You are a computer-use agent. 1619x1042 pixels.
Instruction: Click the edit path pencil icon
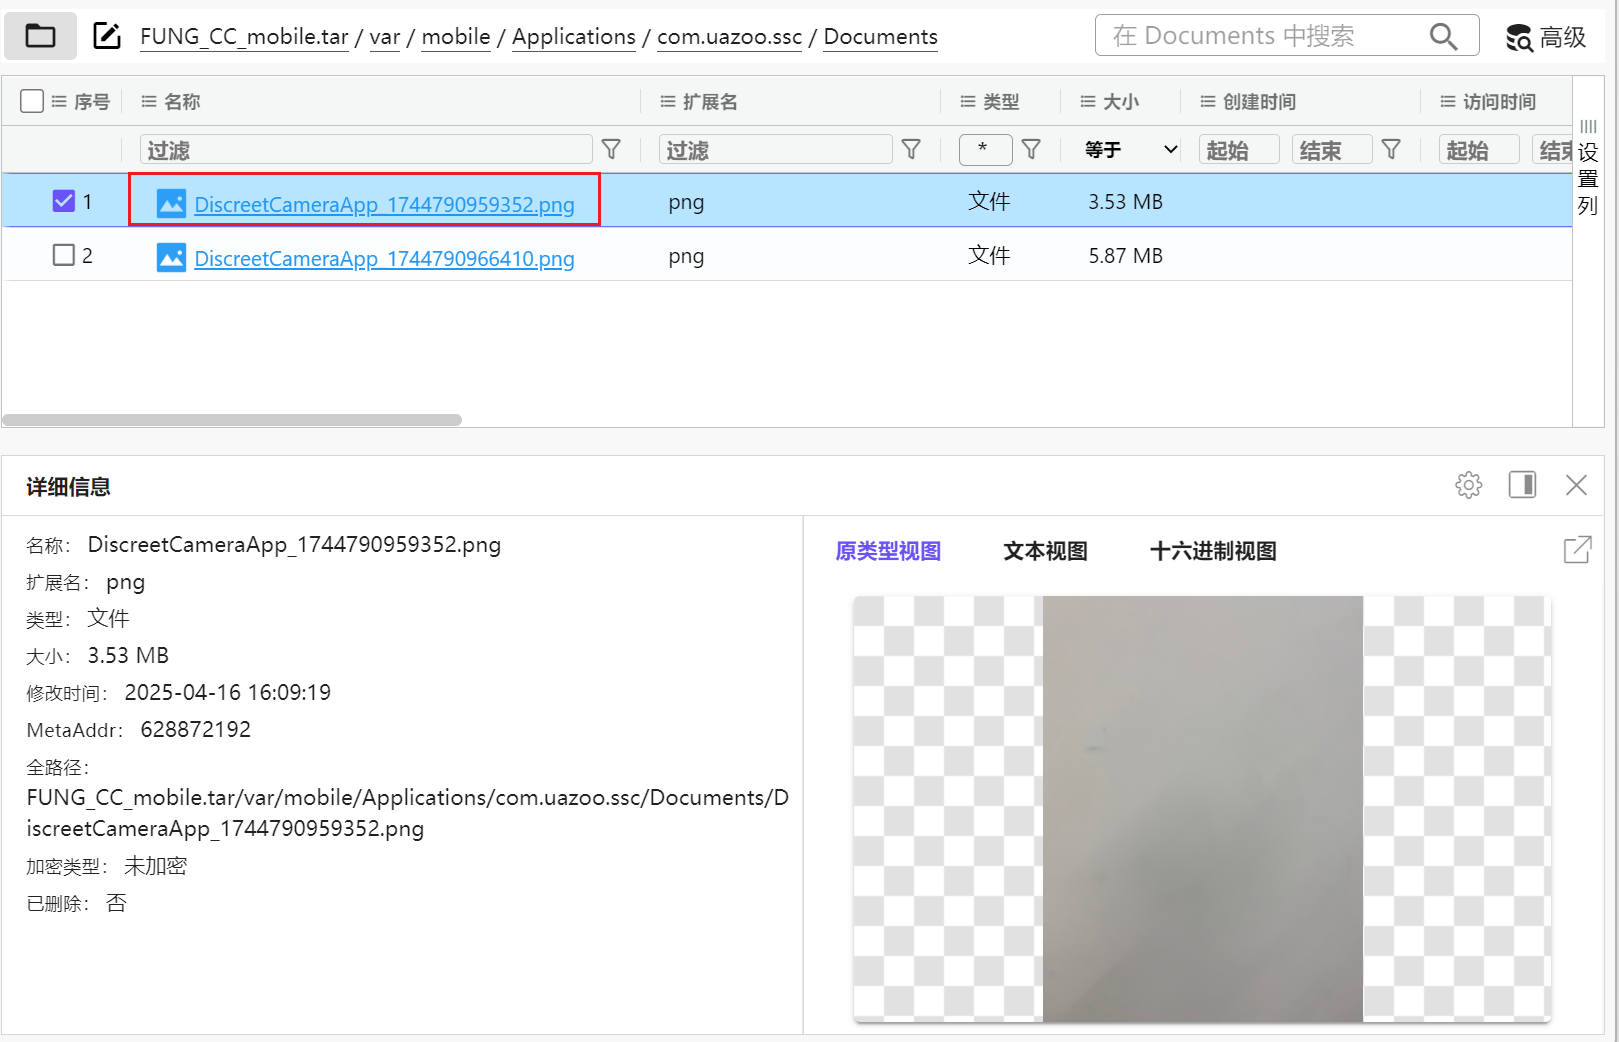(107, 37)
